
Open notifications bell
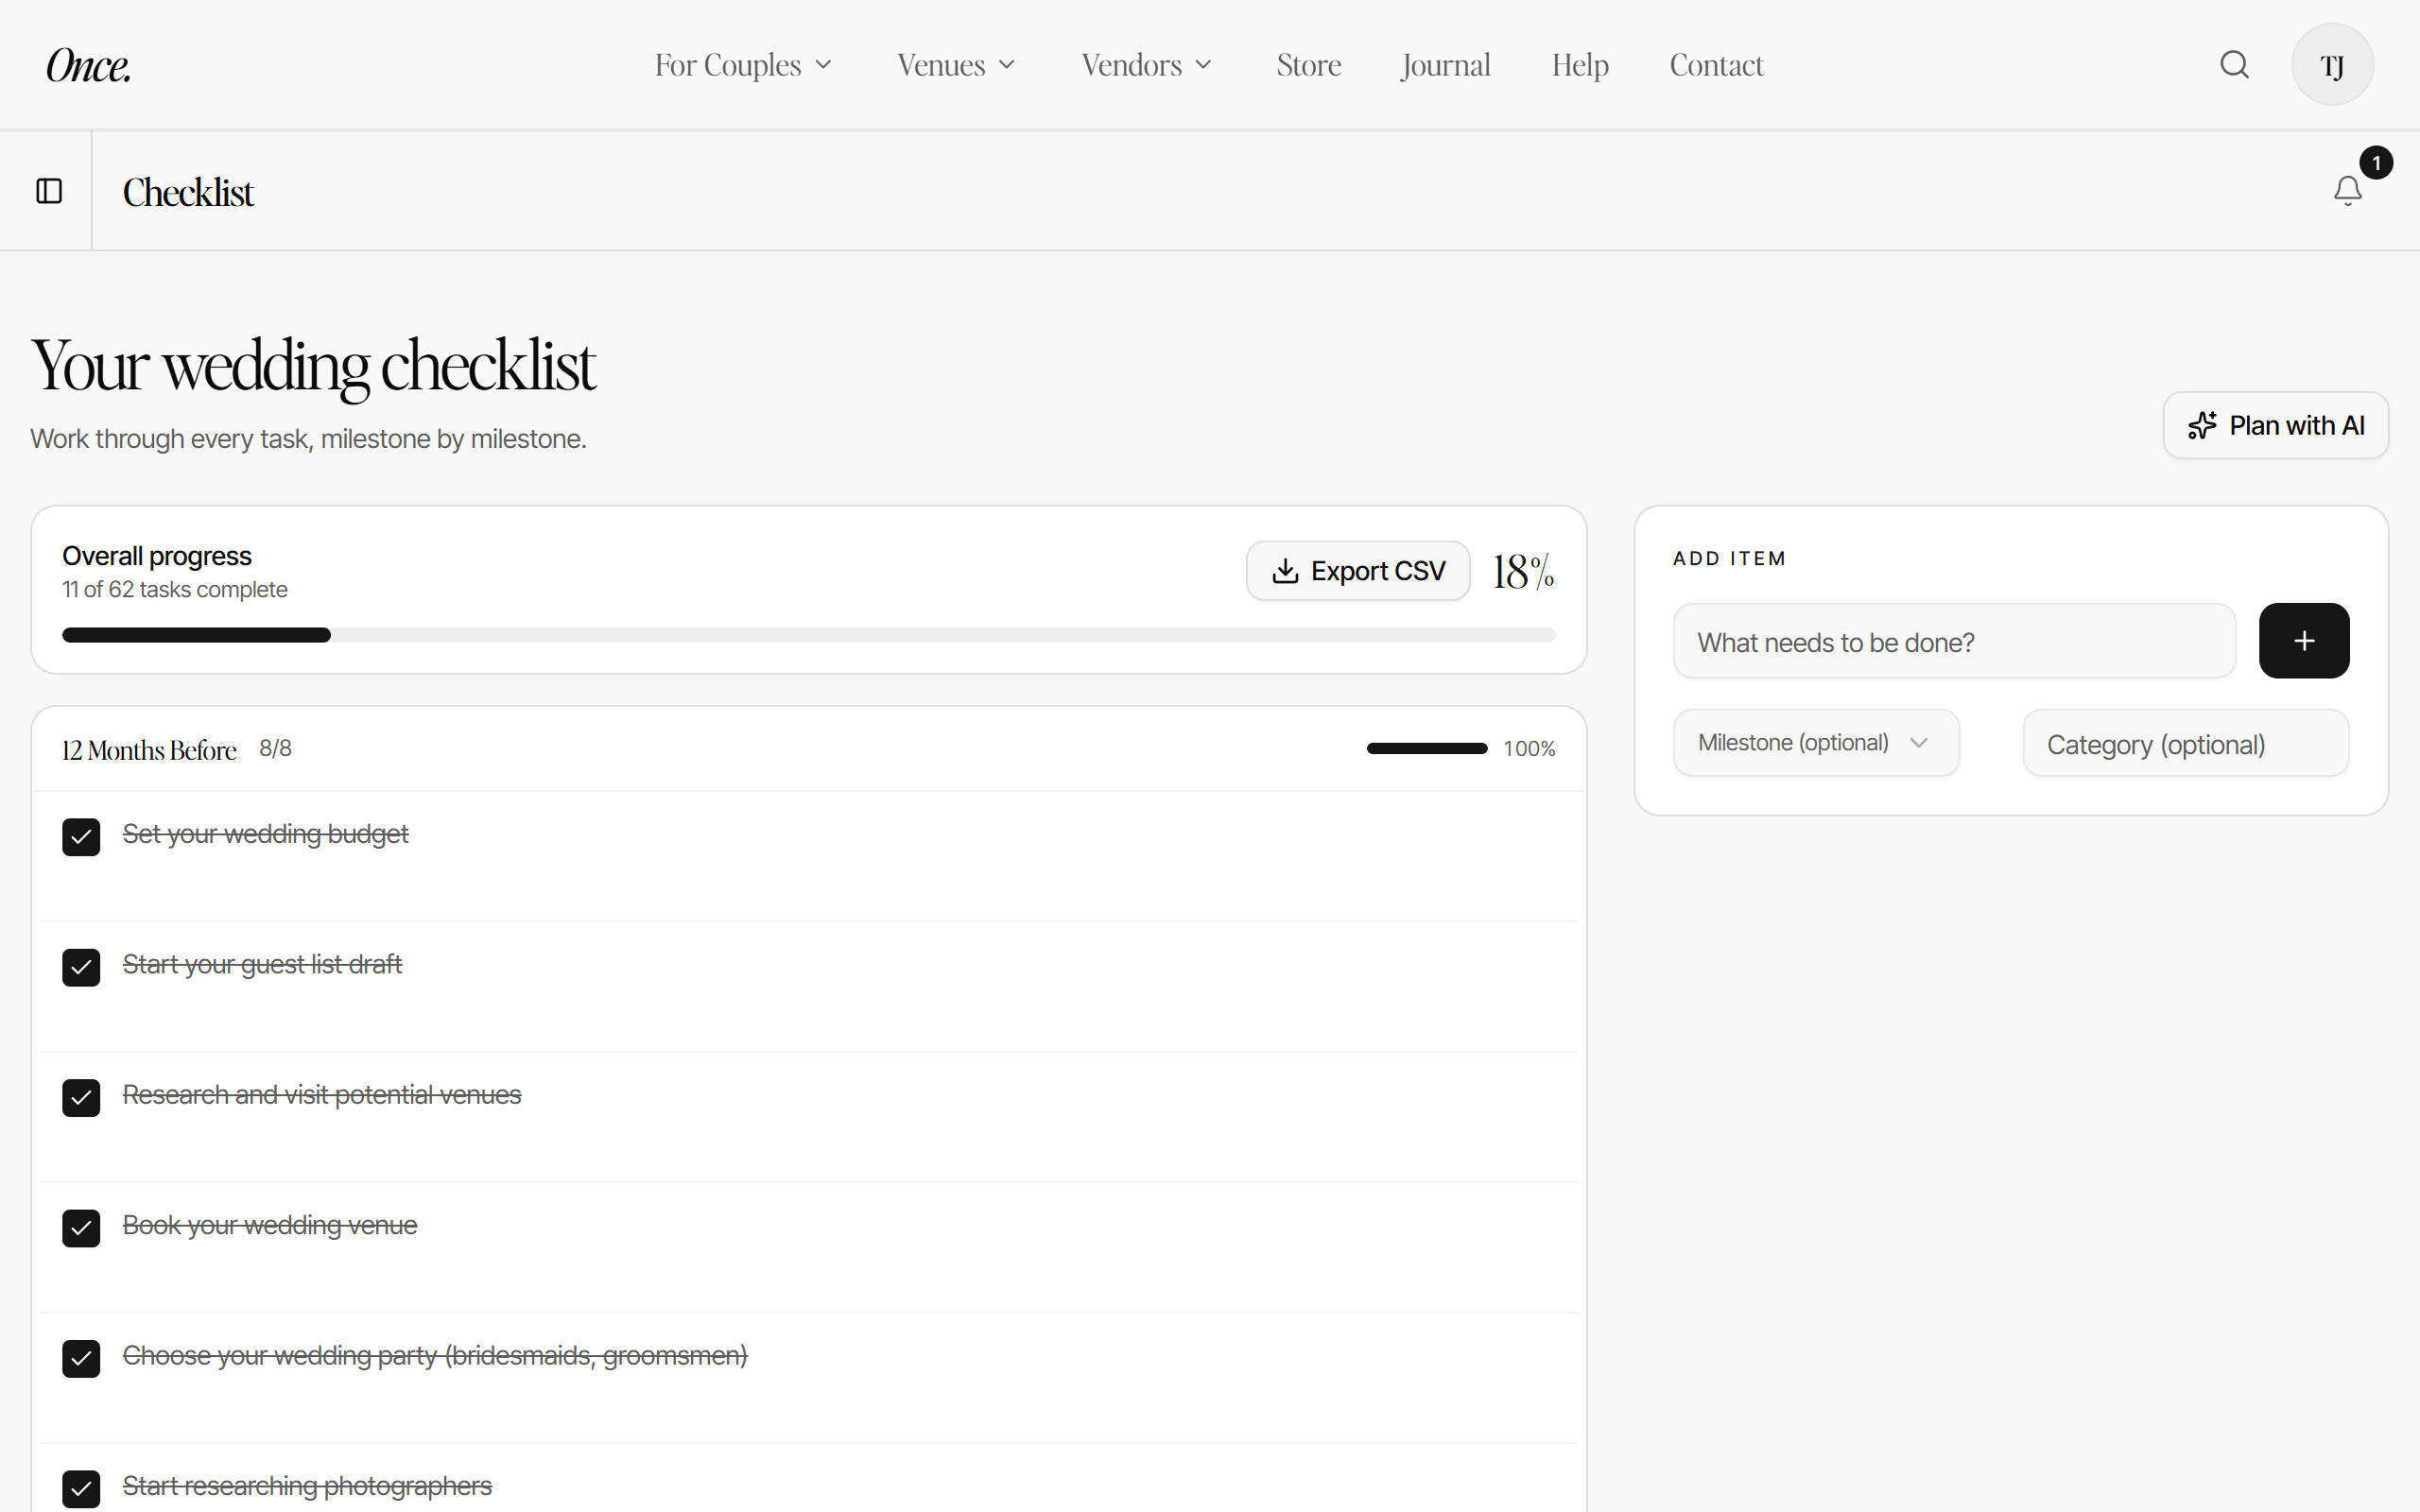2347,190
